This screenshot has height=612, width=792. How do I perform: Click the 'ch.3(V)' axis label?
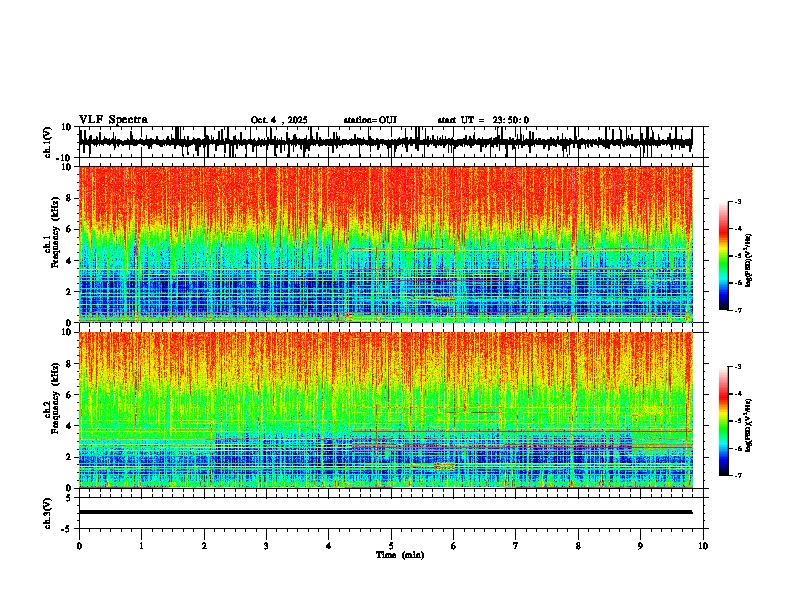(48, 513)
